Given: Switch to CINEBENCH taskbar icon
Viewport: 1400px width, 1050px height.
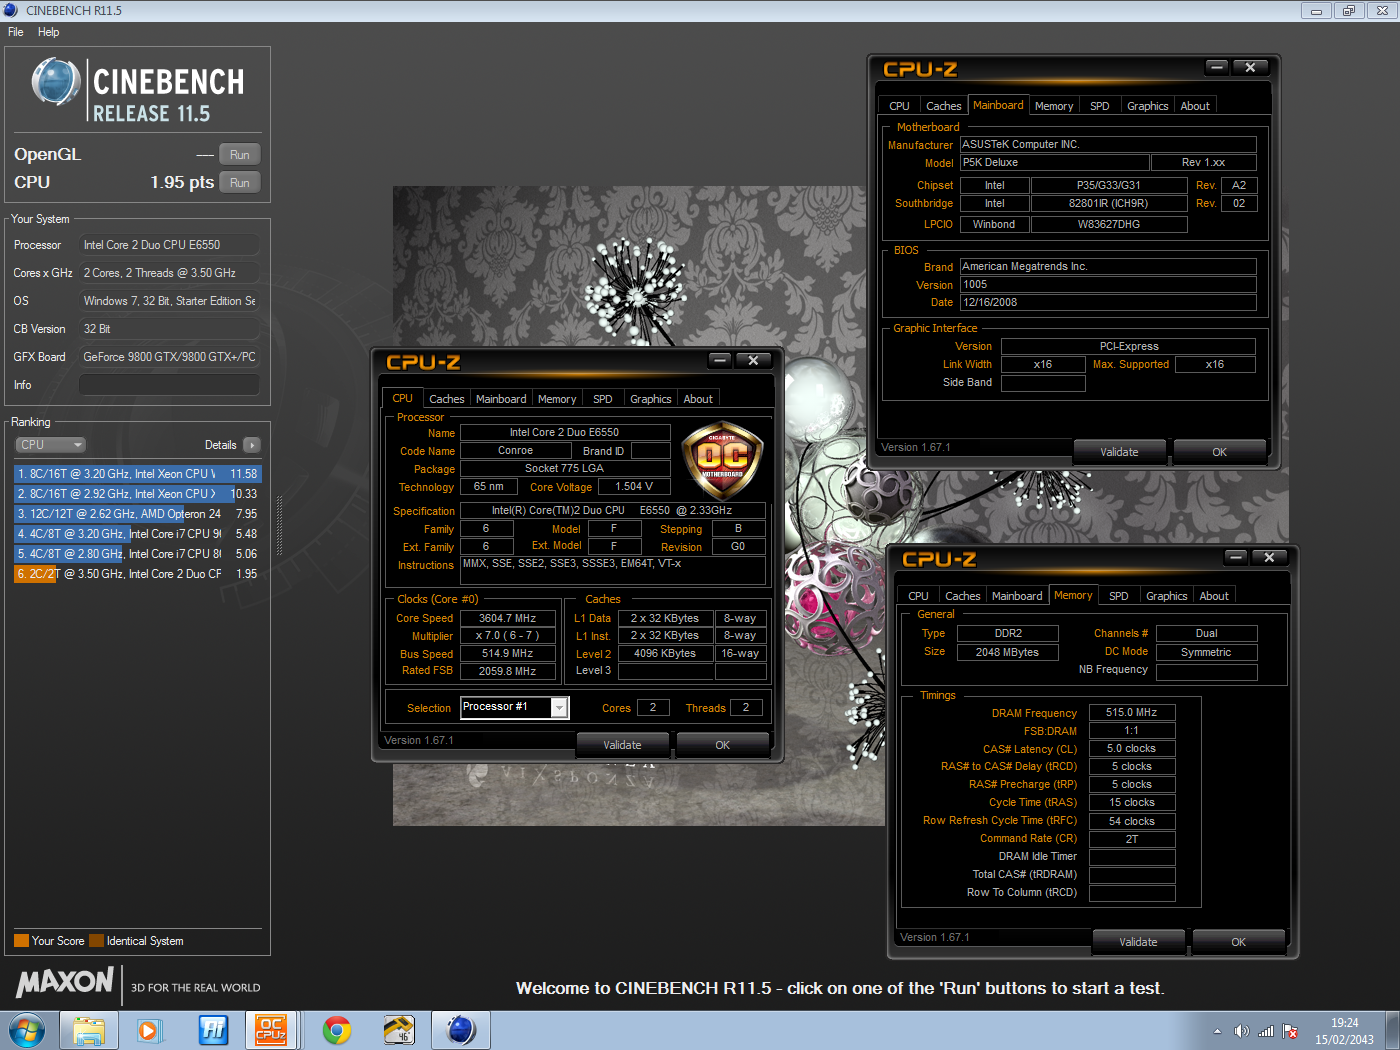Looking at the screenshot, I should click(461, 1030).
